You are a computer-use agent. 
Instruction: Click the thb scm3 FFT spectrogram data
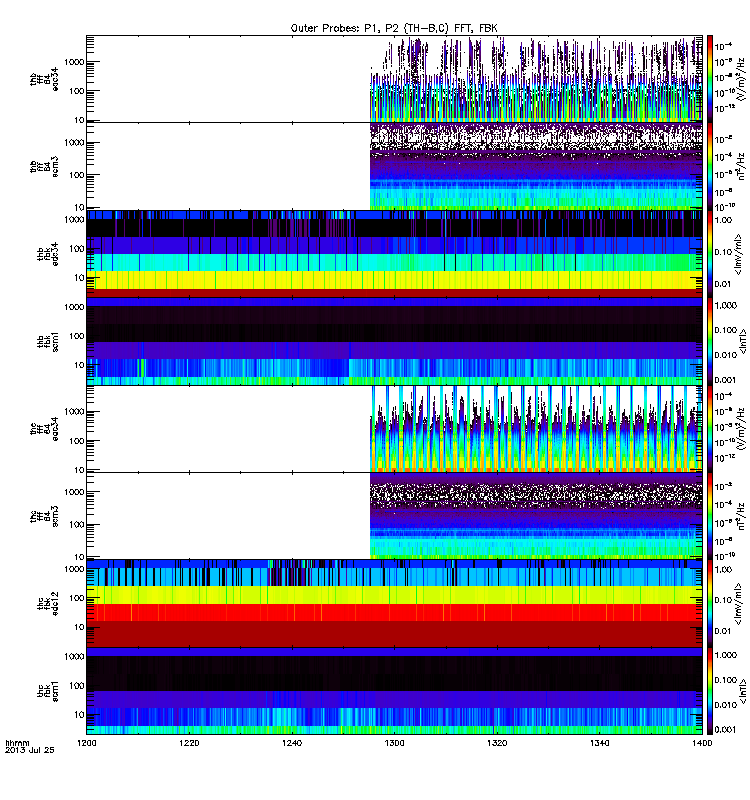point(536,166)
